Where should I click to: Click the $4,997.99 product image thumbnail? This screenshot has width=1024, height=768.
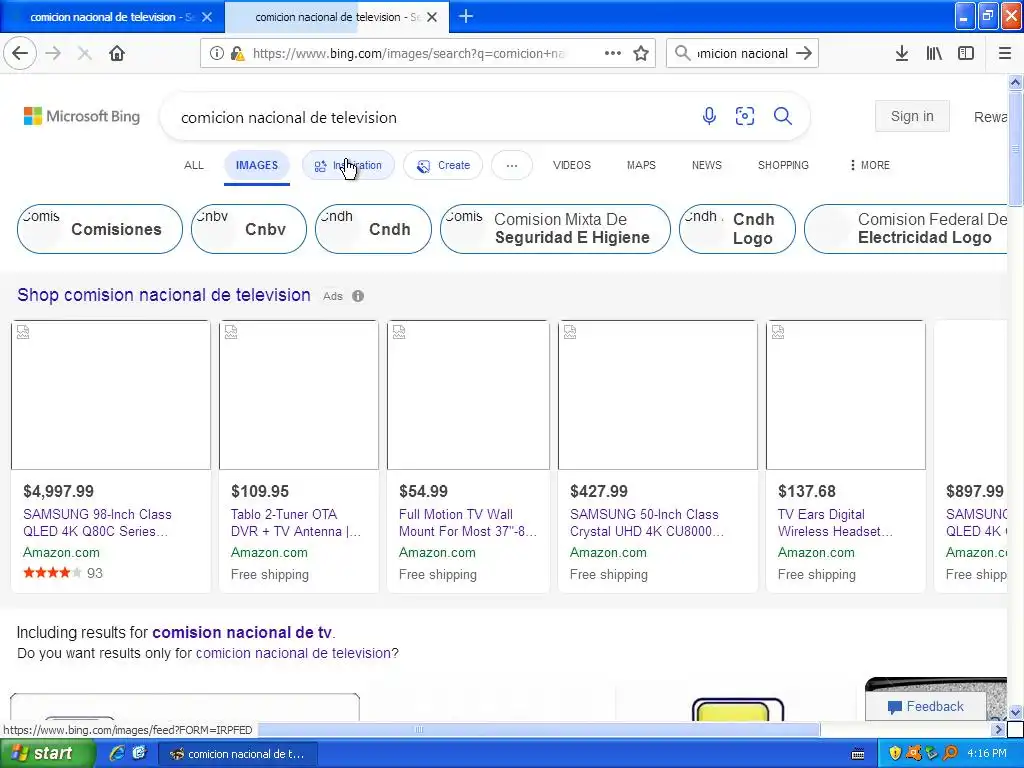click(111, 394)
